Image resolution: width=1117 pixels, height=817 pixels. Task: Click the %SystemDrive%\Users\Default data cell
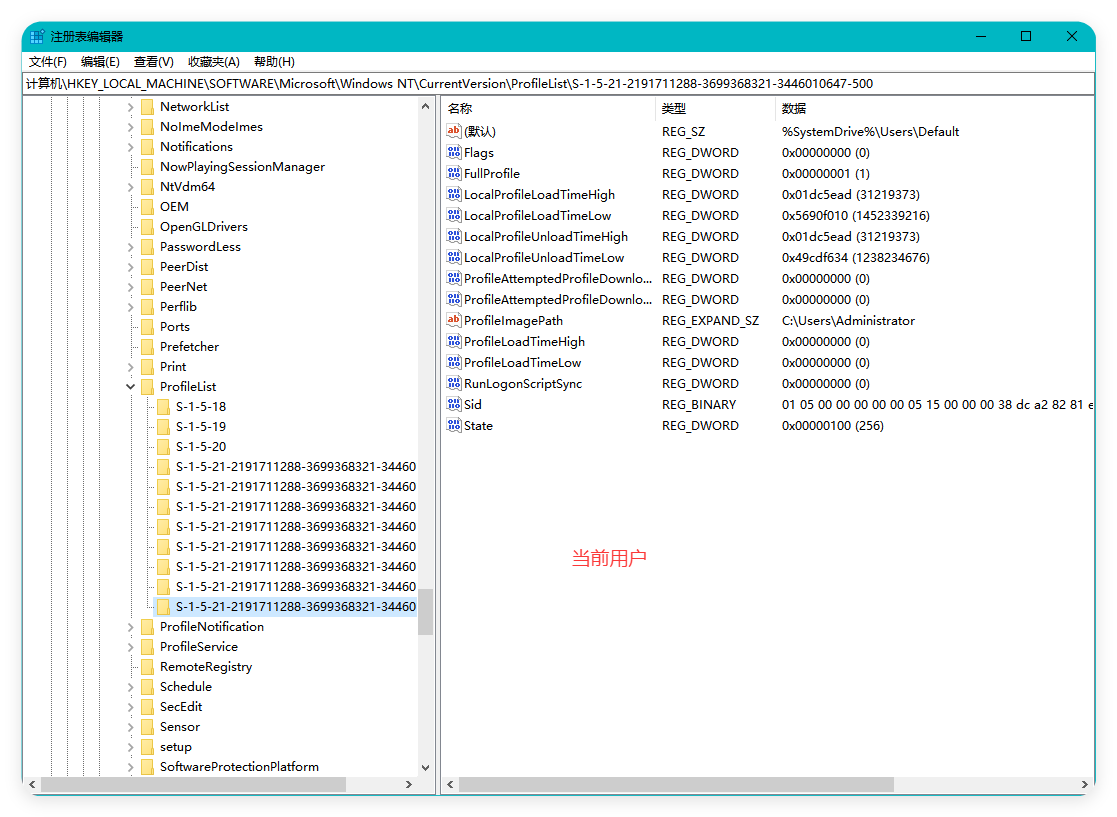[870, 131]
